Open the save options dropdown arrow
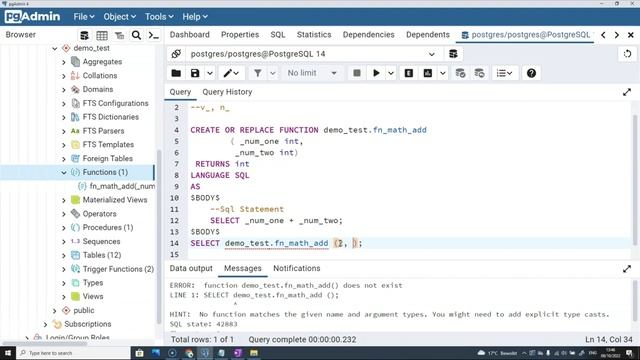This screenshot has height=360, width=640. (x=210, y=73)
